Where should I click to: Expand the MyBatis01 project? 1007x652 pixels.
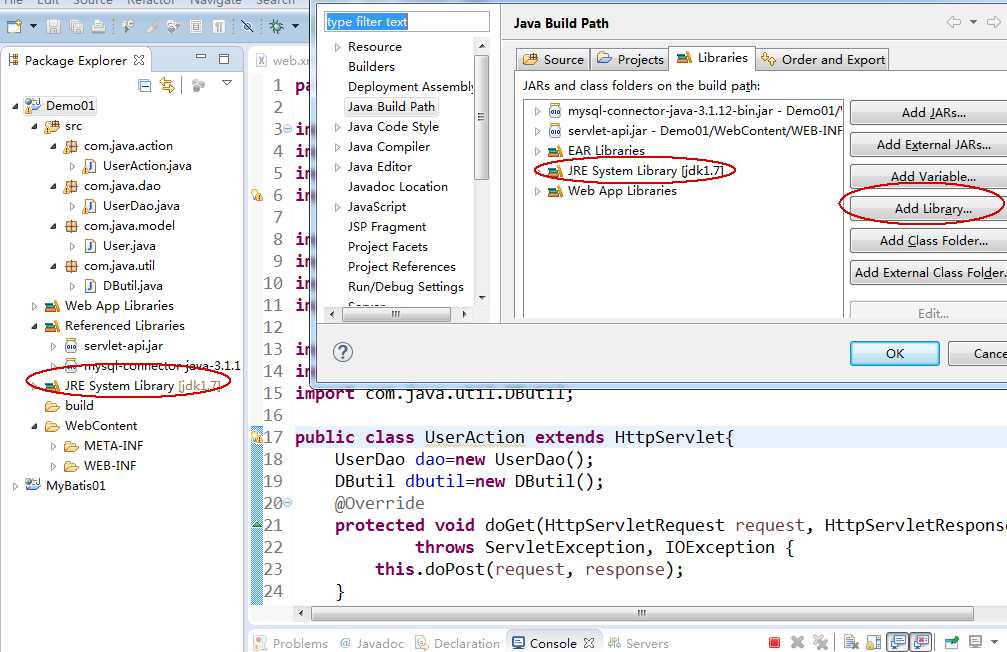pyautogui.click(x=15, y=486)
